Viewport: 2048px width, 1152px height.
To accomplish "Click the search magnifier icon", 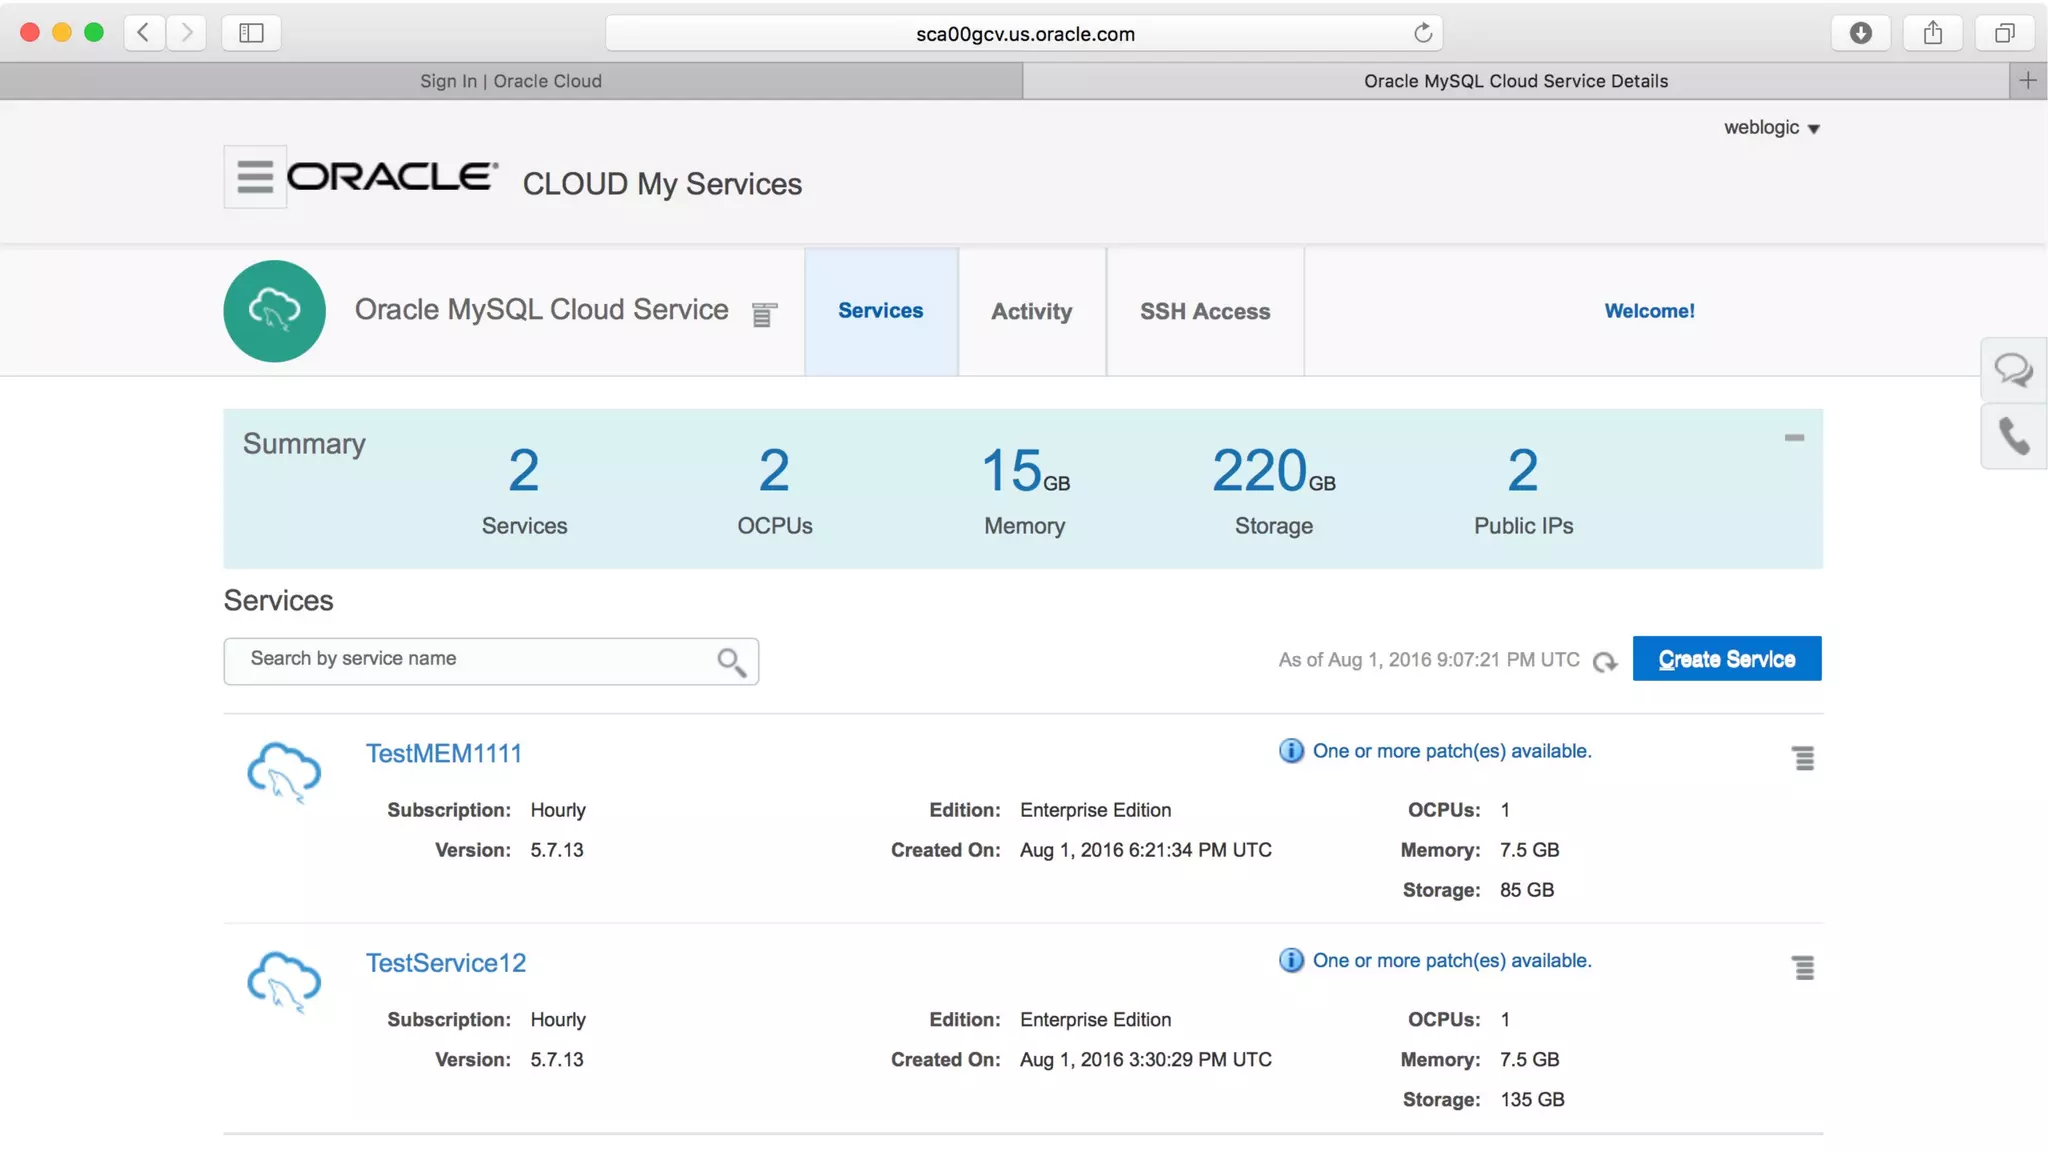I will [x=731, y=662].
